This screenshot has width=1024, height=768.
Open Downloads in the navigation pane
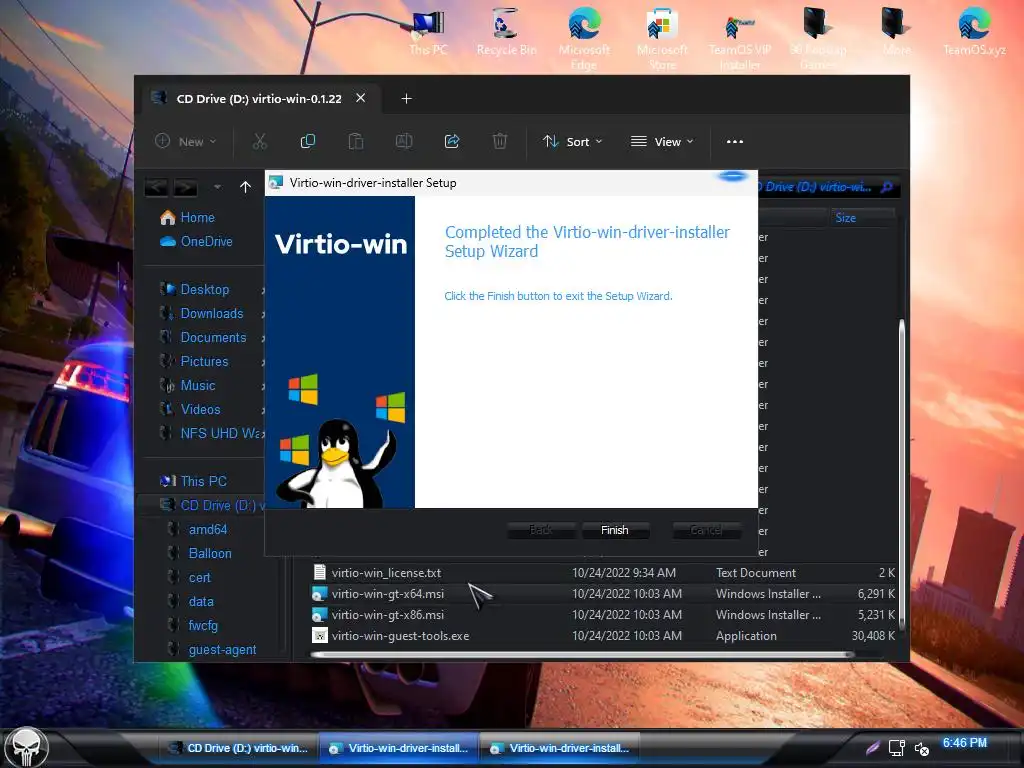212,313
